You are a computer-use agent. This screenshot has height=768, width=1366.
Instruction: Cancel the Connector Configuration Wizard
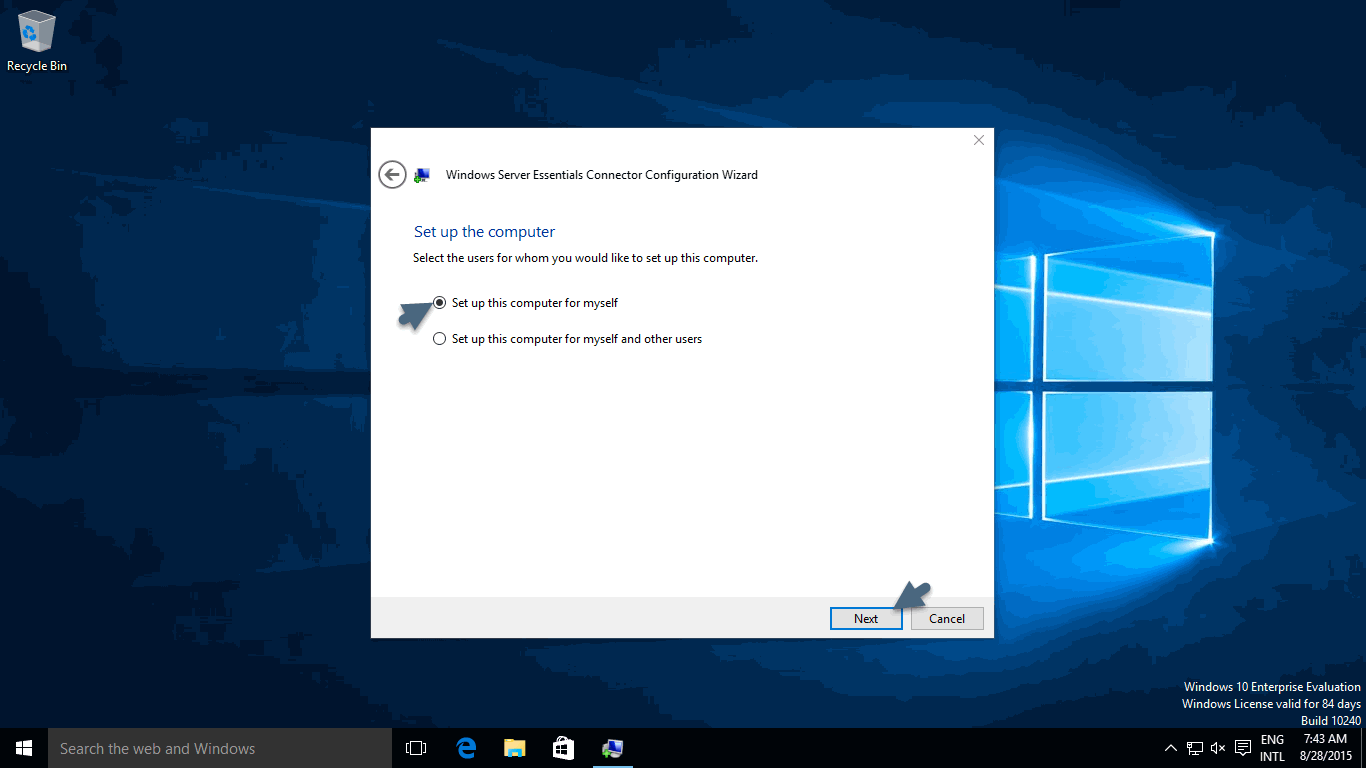tap(947, 619)
